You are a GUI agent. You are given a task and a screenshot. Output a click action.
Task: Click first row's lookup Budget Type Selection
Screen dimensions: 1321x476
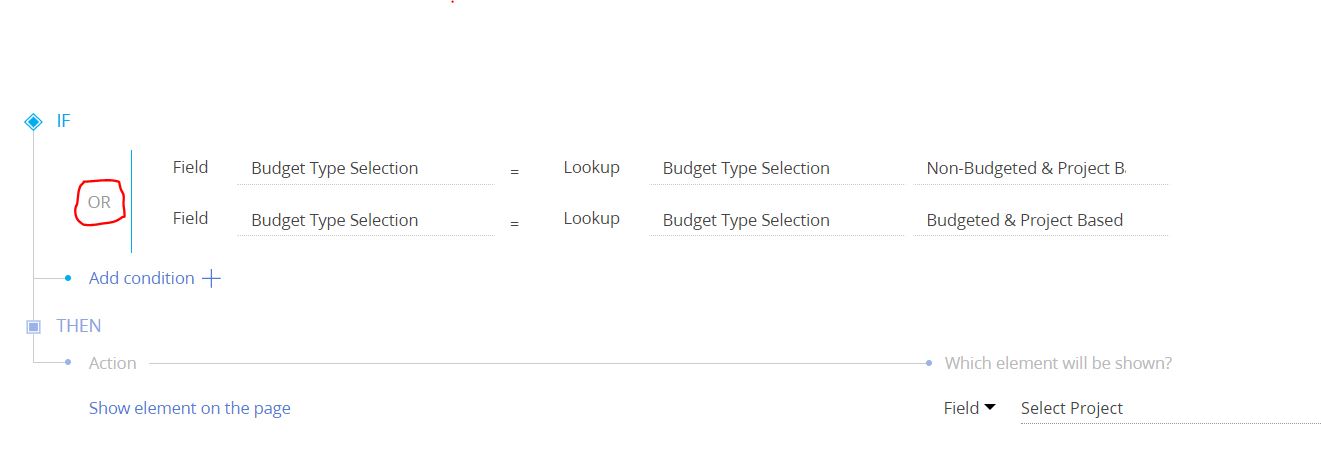click(776, 169)
